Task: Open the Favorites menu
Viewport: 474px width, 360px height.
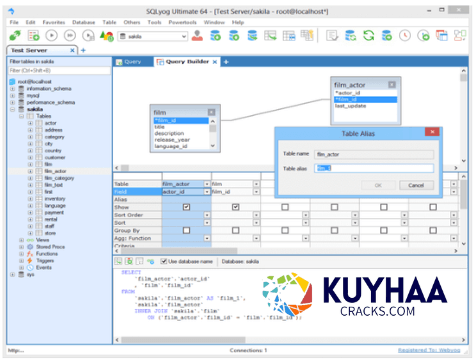Action: [54, 22]
